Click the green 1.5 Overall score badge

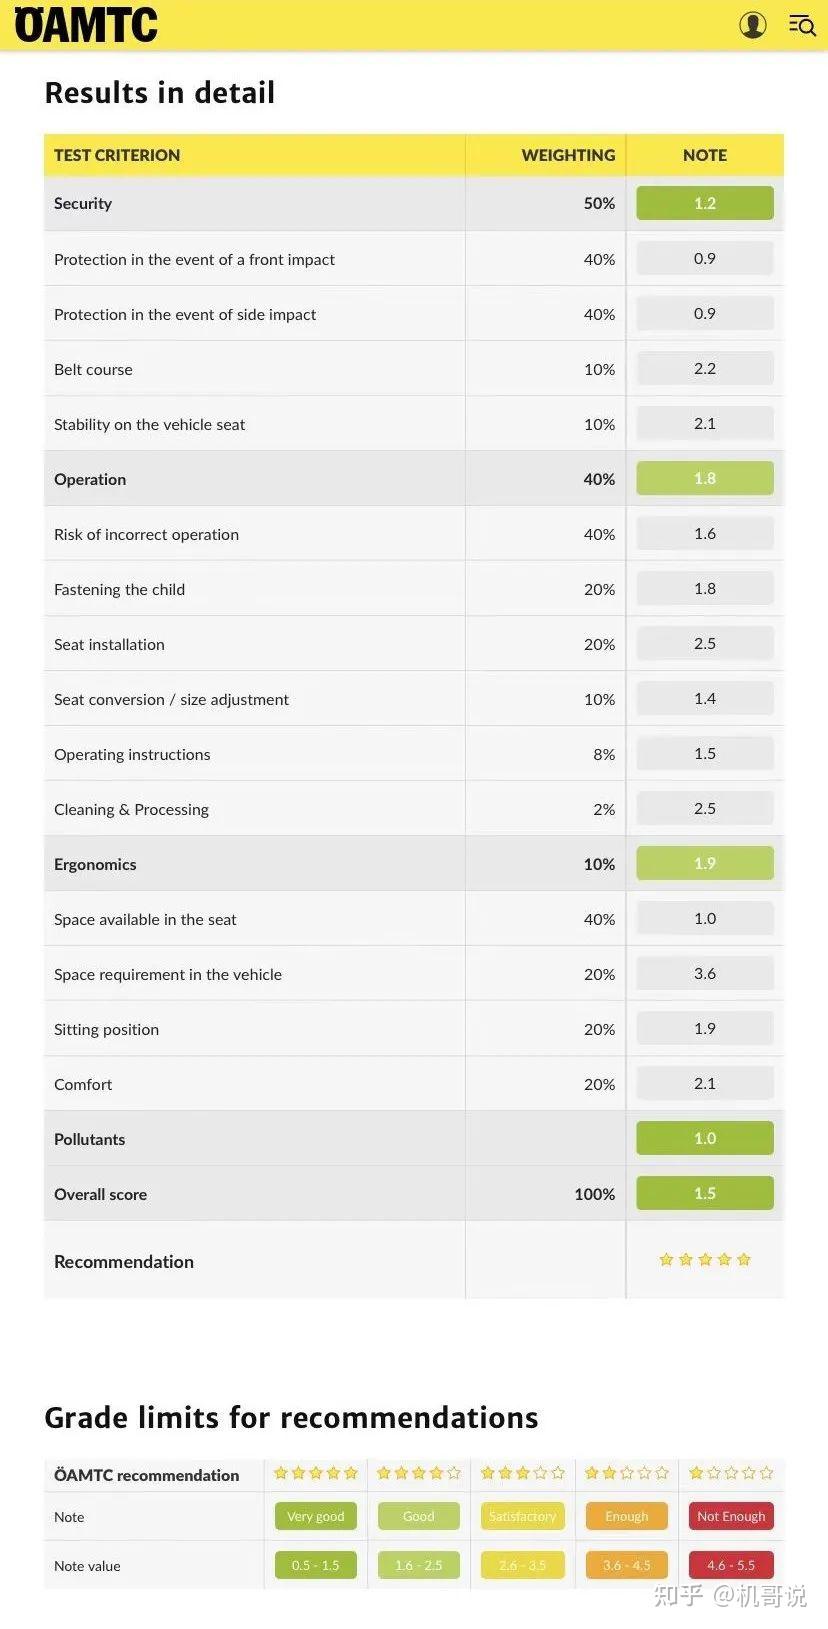pos(705,1194)
